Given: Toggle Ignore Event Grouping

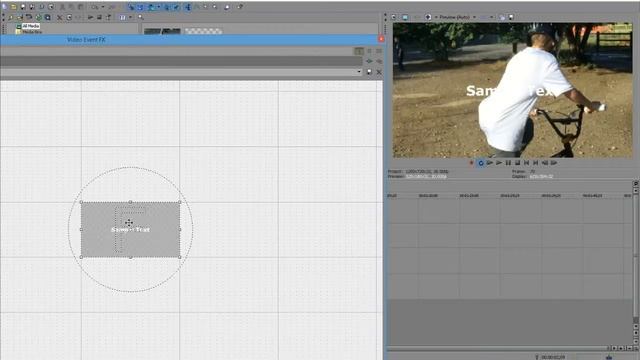Looking at the screenshot, I should click(176, 7).
